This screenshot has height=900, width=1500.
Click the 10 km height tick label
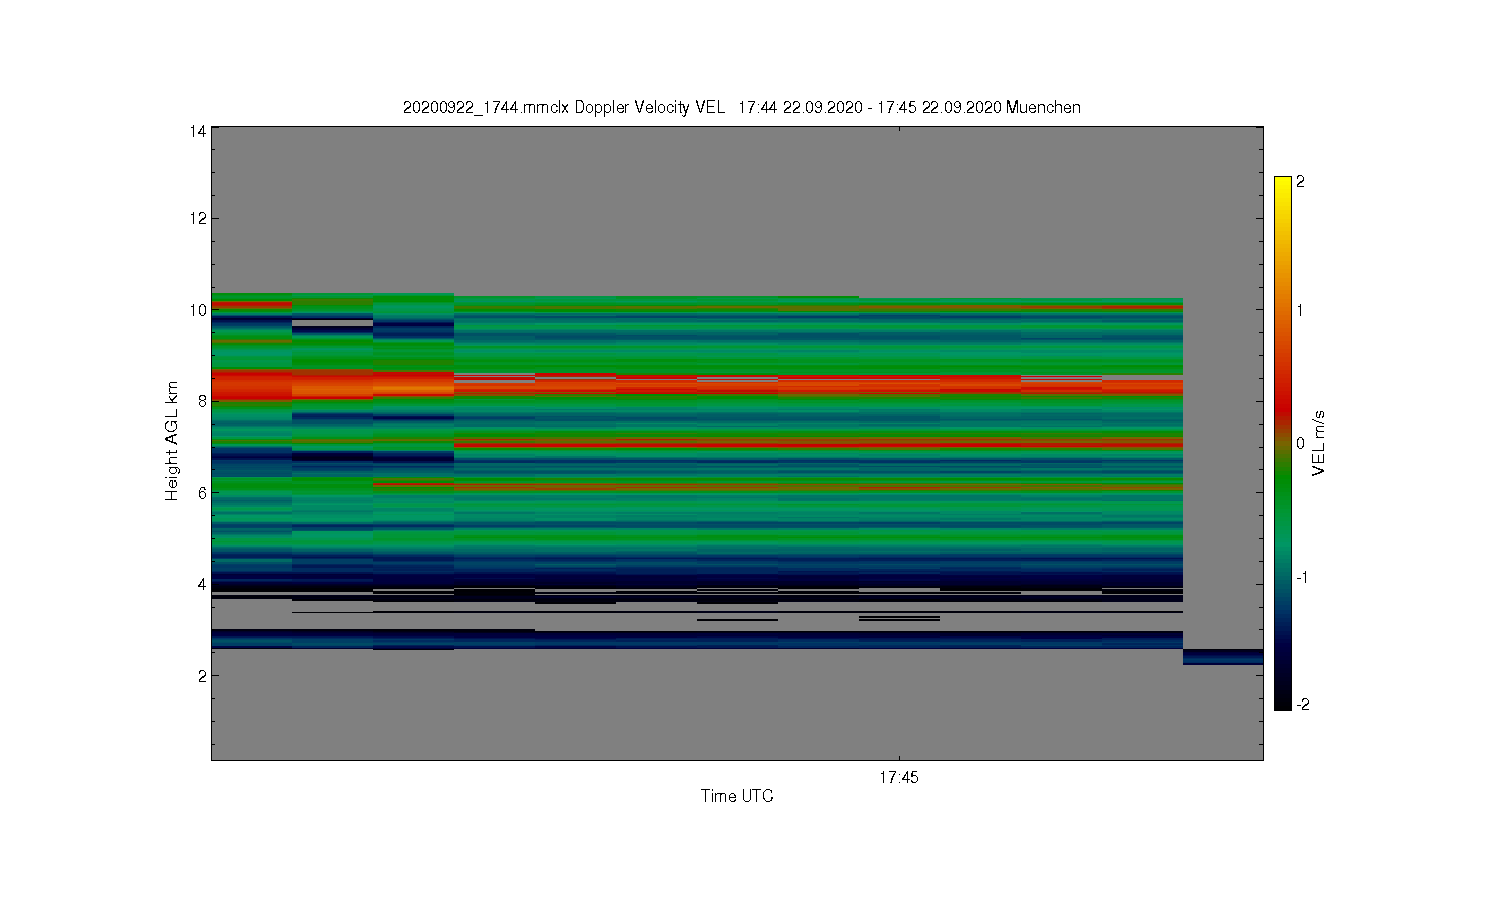[x=198, y=310]
